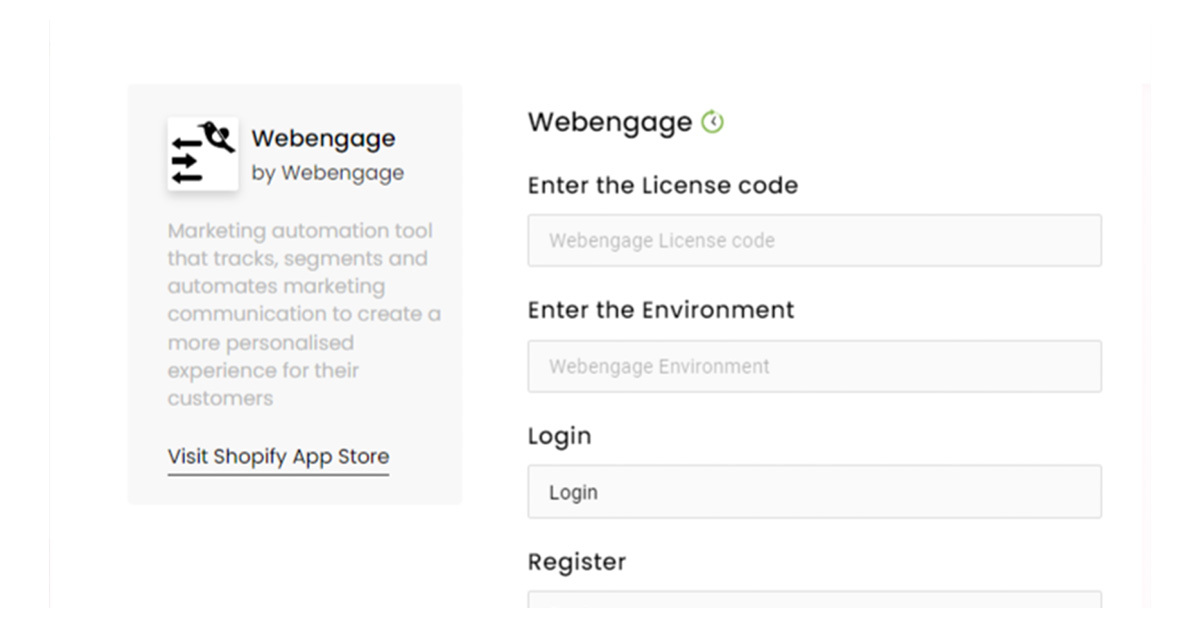Click the "Enter the License code" label
The height and width of the screenshot is (628, 1200).
[662, 185]
